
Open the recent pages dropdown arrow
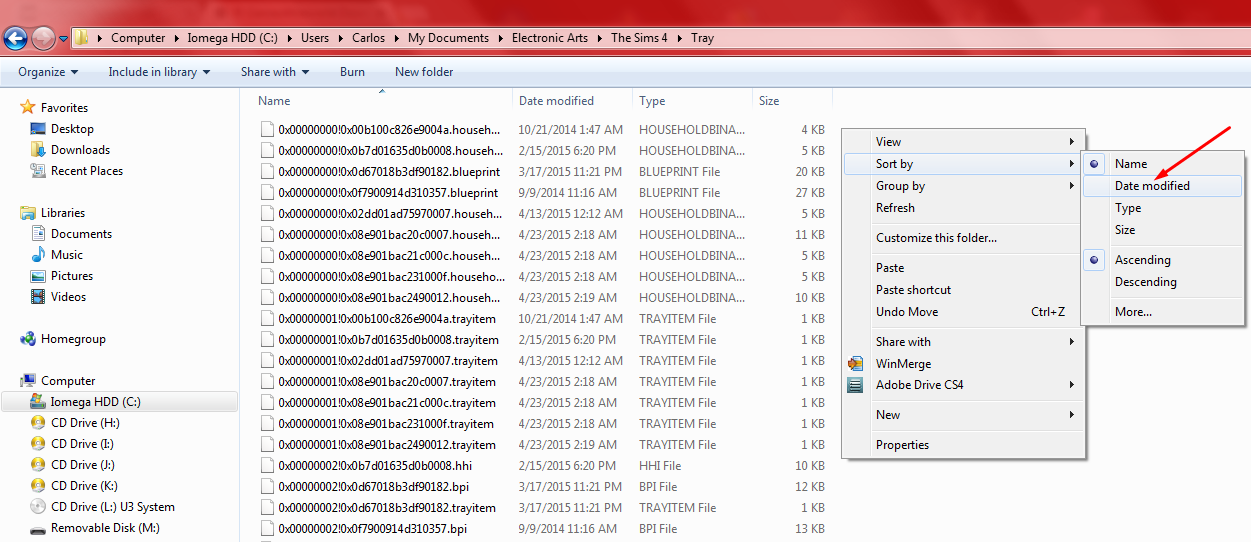click(64, 39)
